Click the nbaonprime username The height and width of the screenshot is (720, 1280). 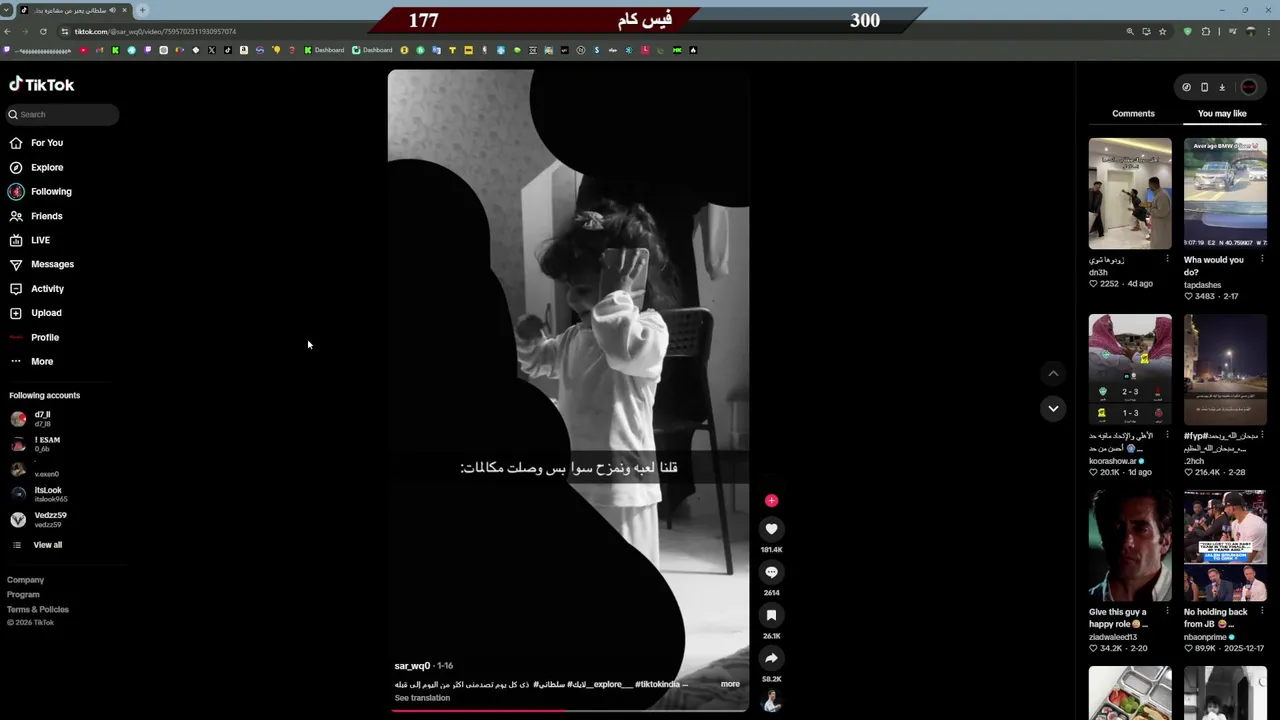click(x=1205, y=637)
